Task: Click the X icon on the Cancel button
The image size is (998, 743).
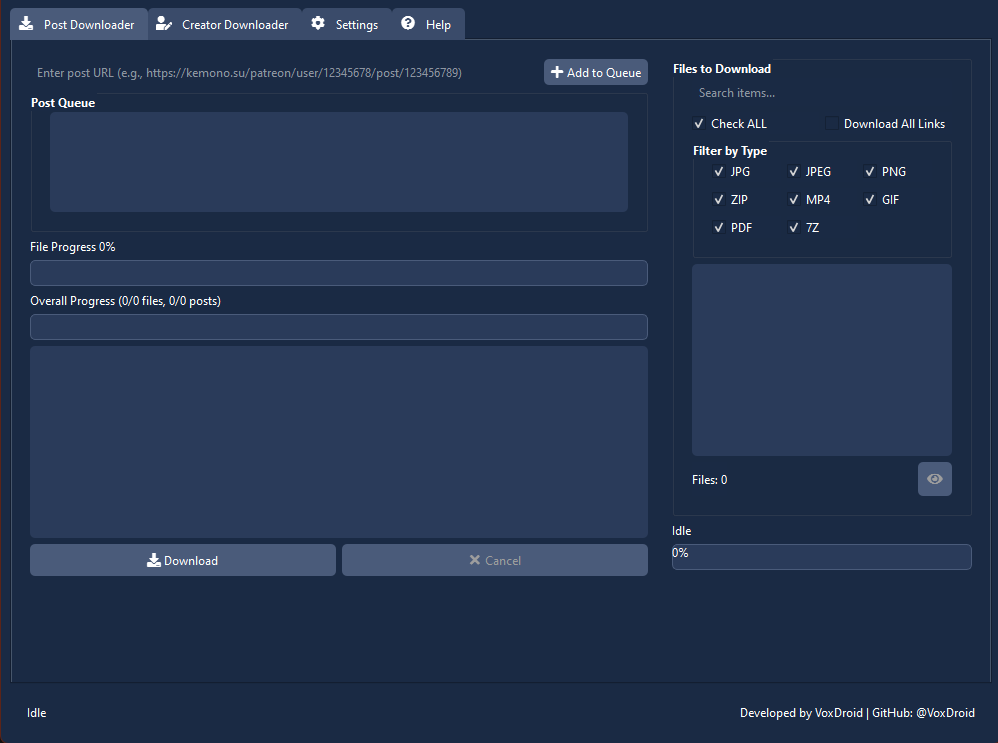Action: point(474,560)
